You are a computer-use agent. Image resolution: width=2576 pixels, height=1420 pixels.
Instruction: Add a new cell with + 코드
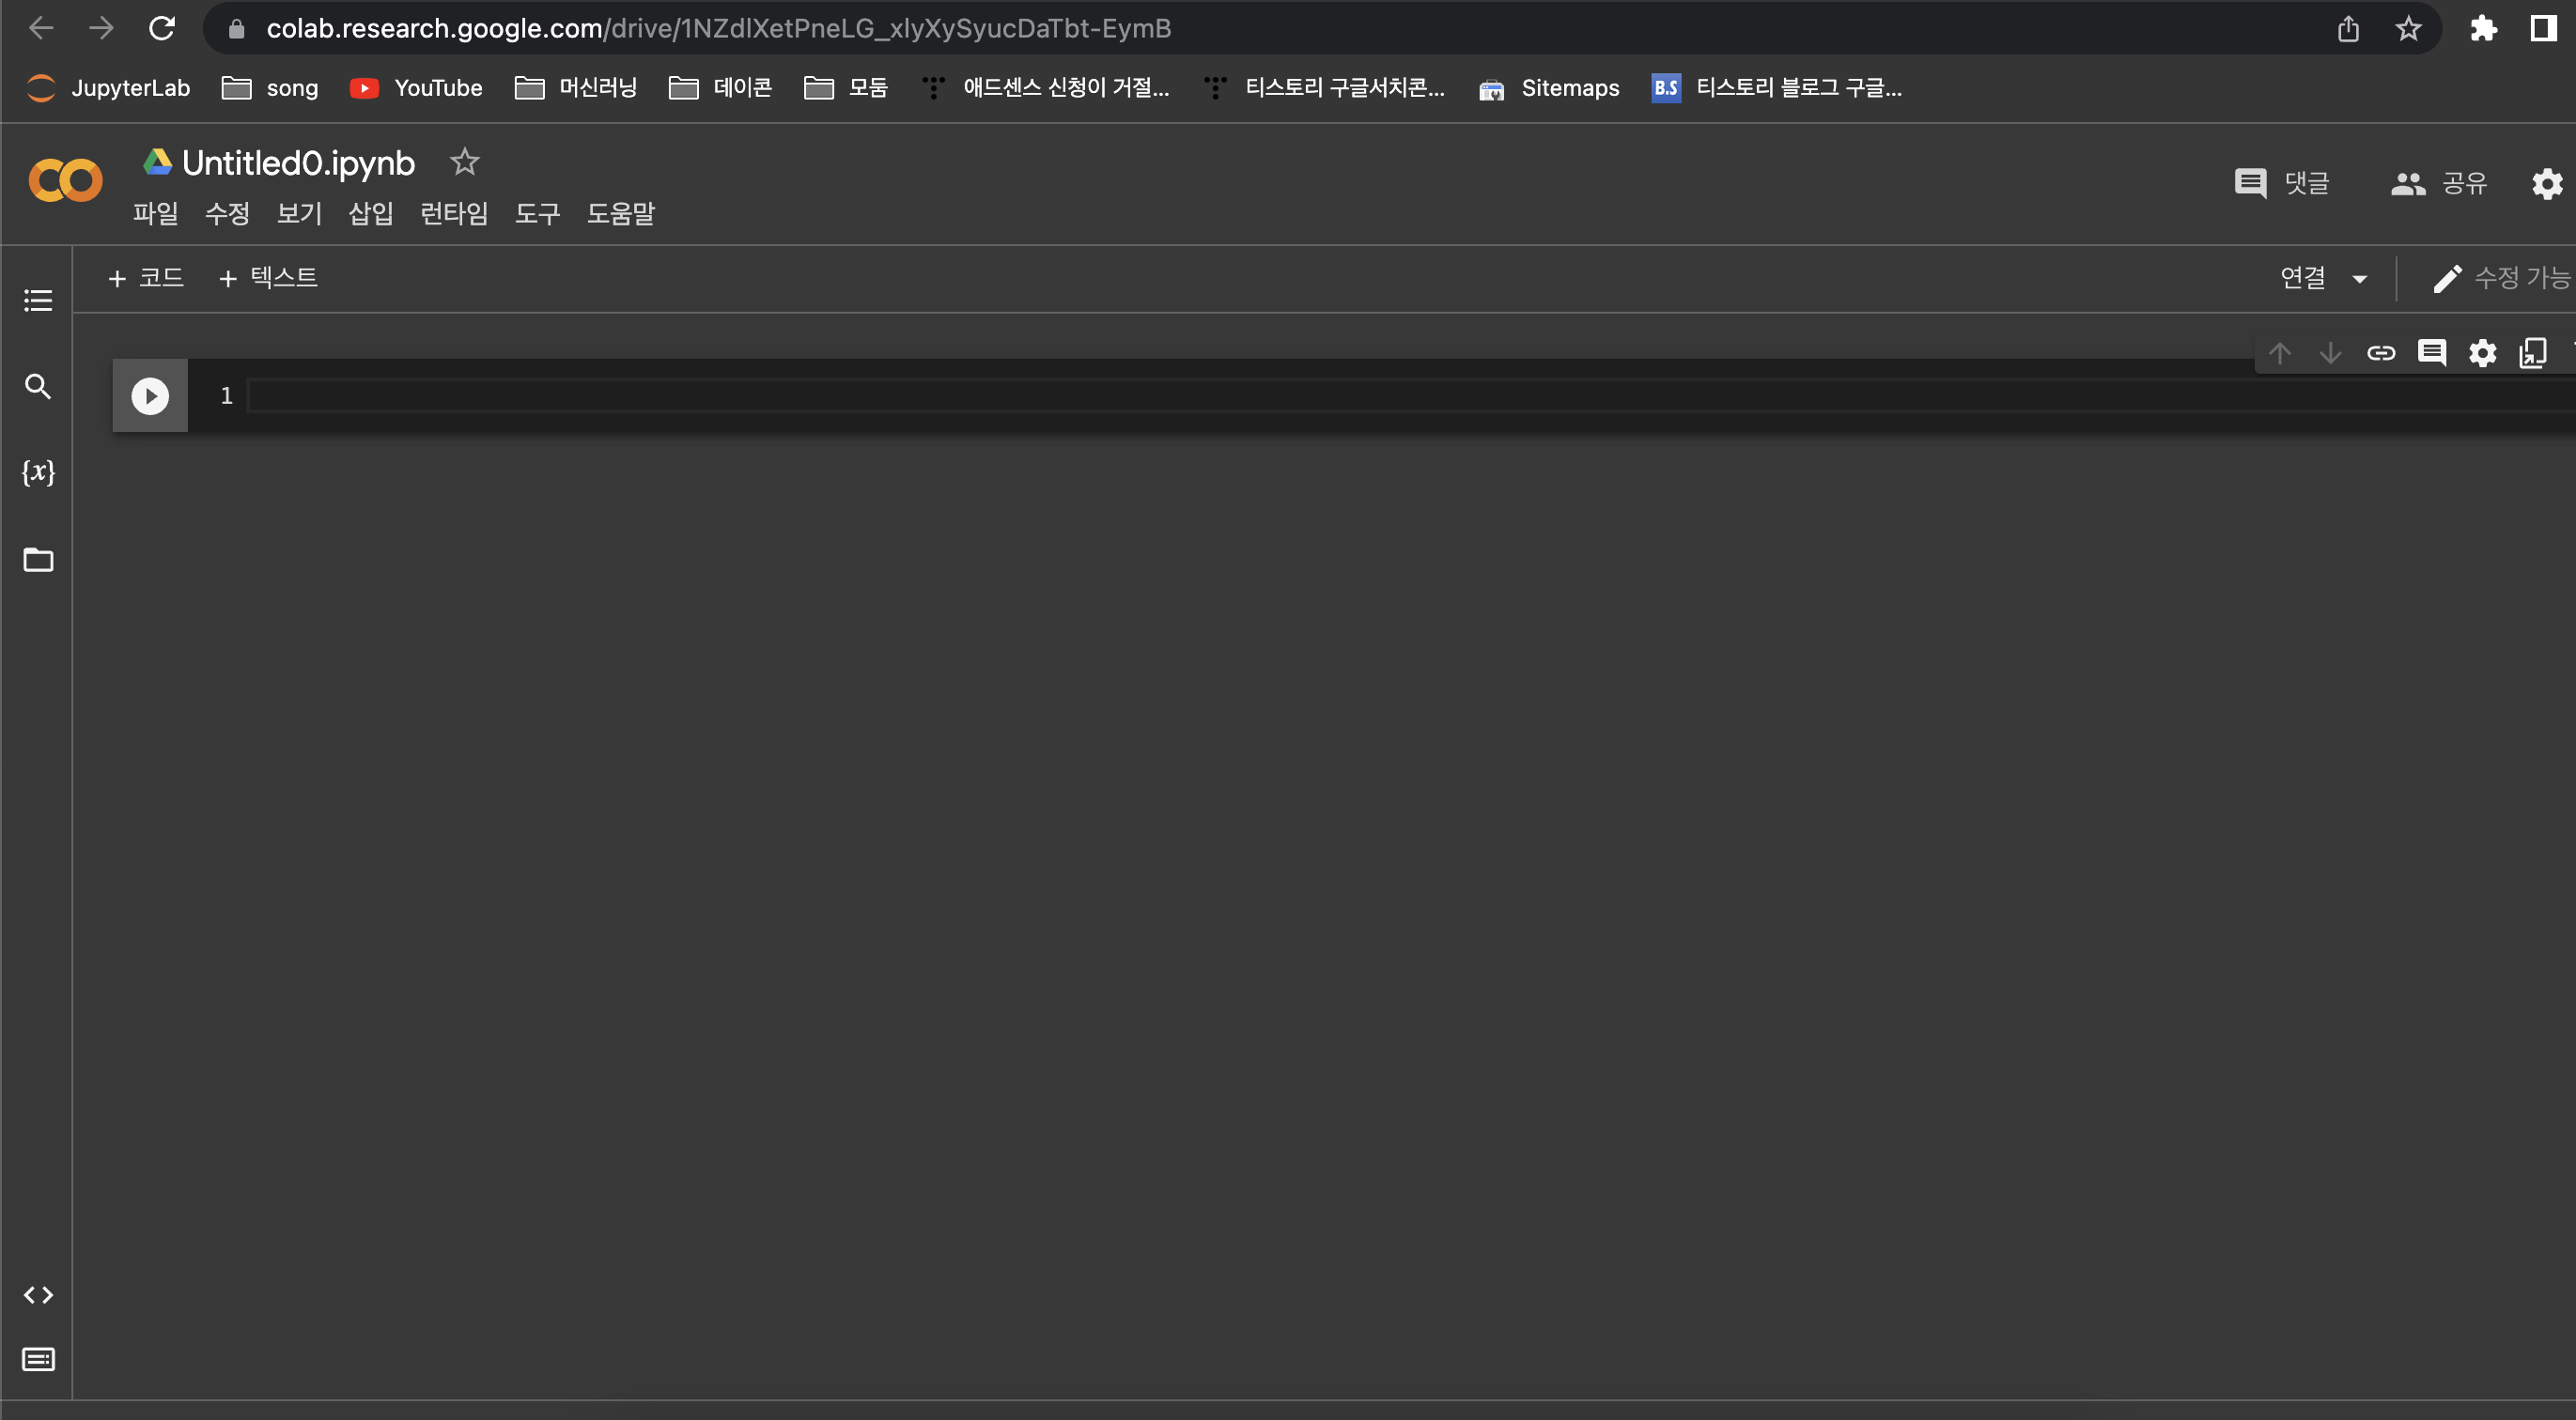point(146,277)
